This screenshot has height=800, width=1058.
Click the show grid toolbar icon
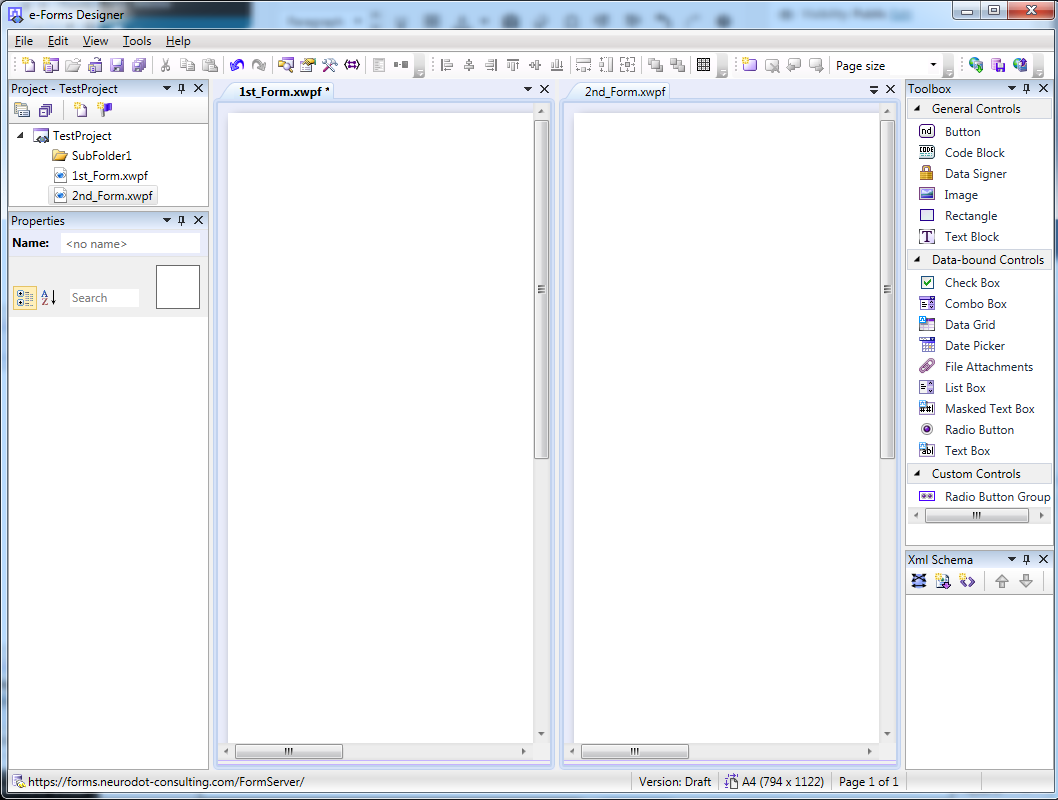704,65
